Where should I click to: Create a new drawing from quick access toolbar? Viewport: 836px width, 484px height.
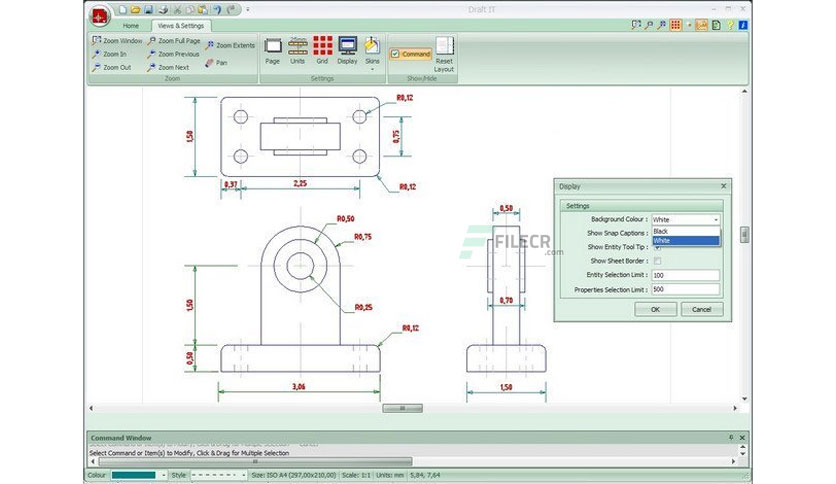123,10
